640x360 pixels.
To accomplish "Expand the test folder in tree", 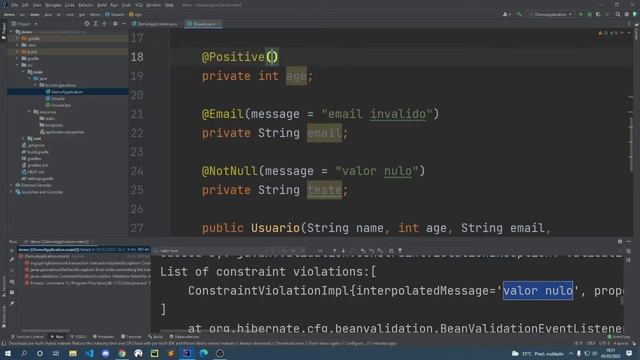I will click(x=23, y=138).
